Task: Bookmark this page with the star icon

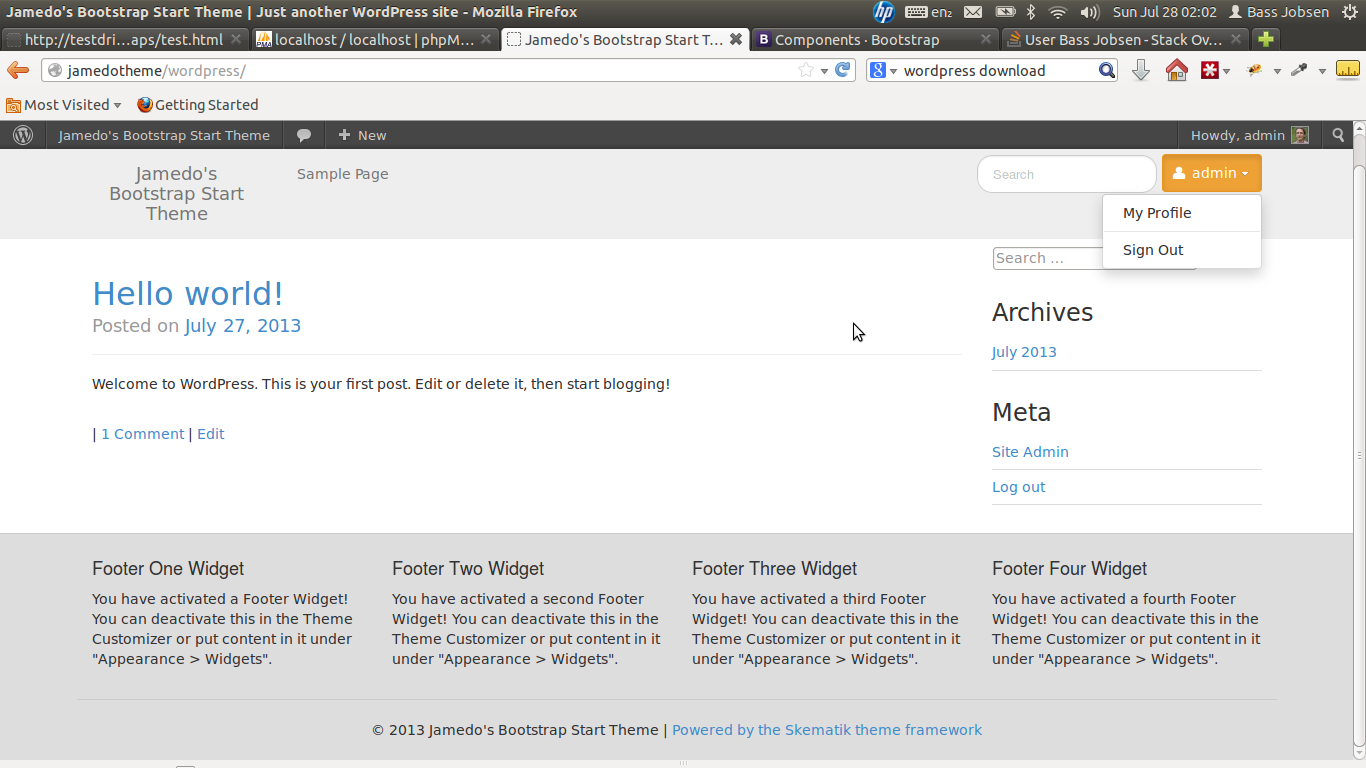Action: tap(806, 70)
